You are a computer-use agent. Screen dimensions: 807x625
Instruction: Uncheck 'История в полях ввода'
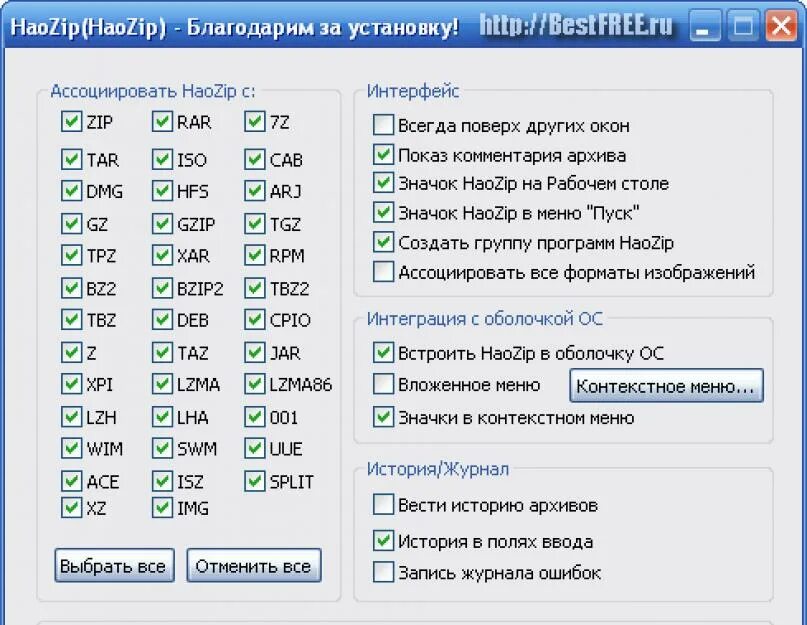coord(383,541)
